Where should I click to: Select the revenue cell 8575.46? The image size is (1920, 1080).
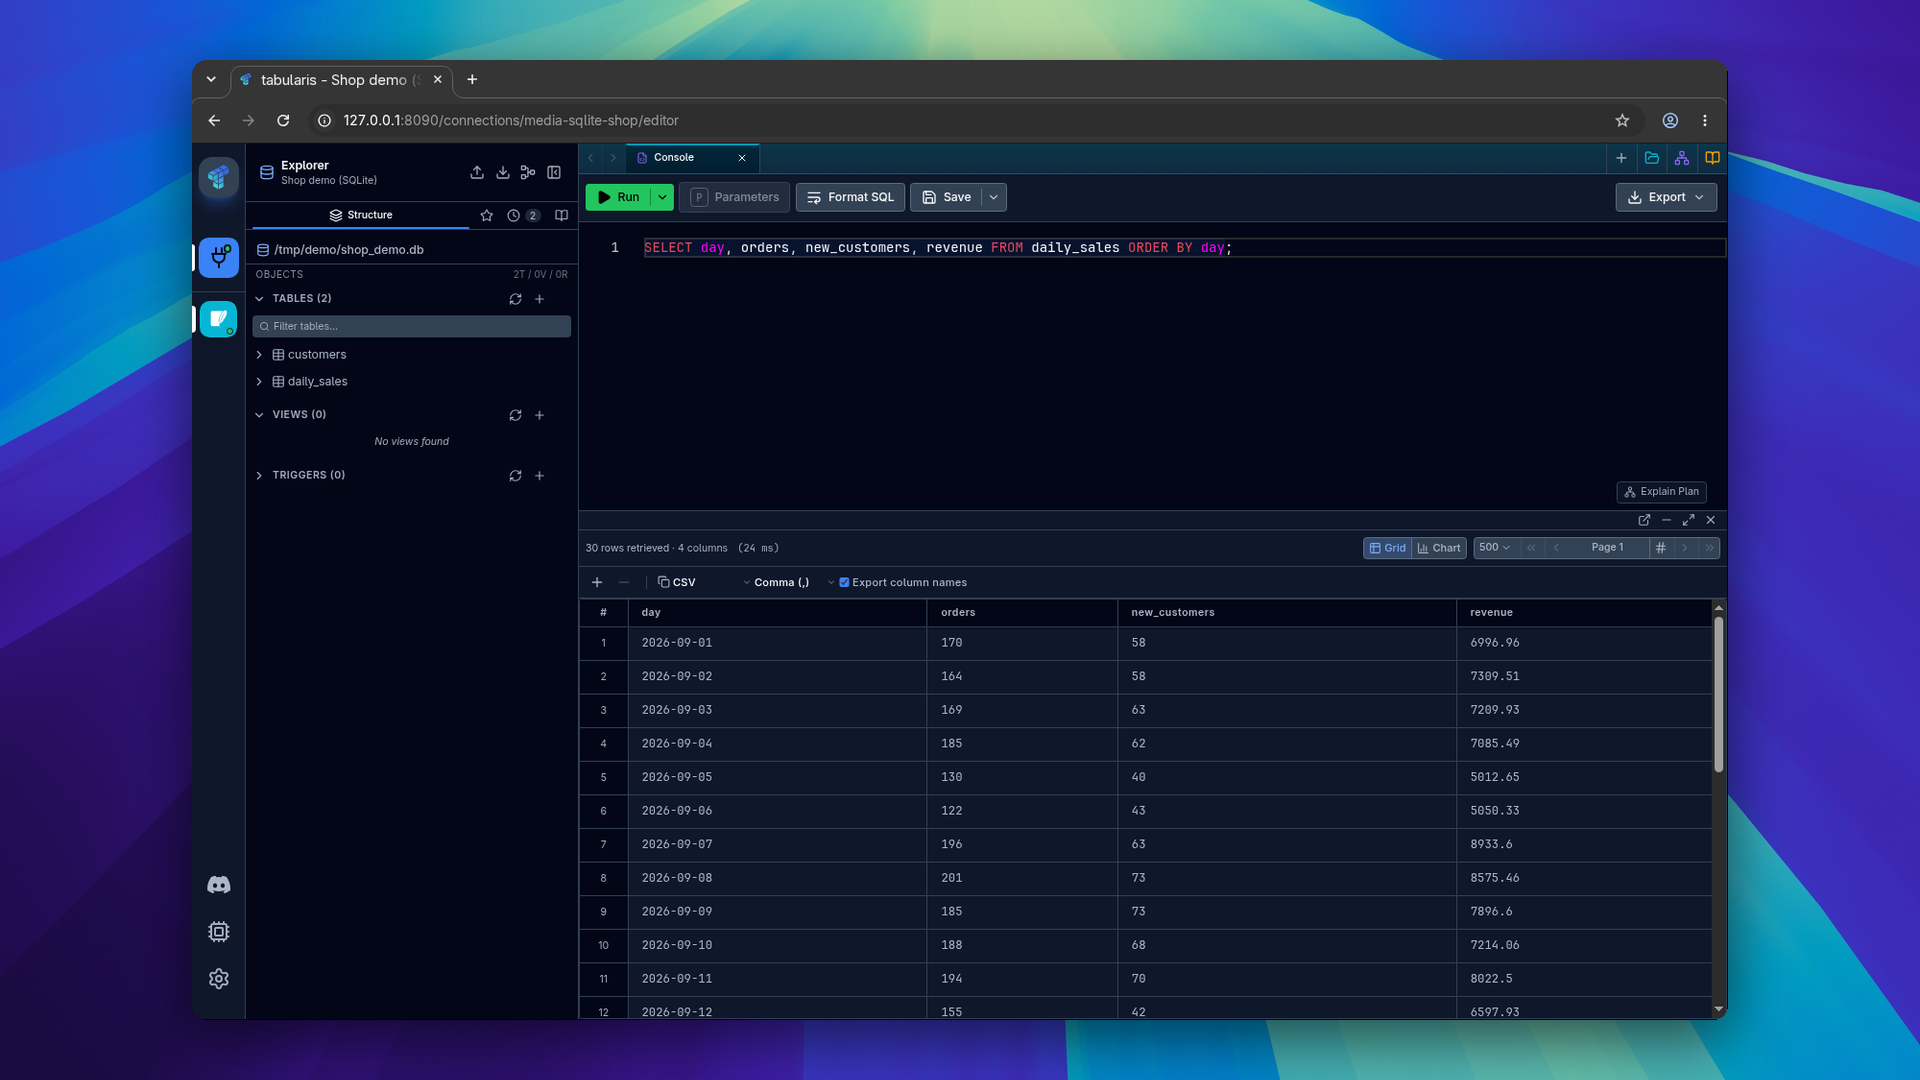pyautogui.click(x=1584, y=878)
